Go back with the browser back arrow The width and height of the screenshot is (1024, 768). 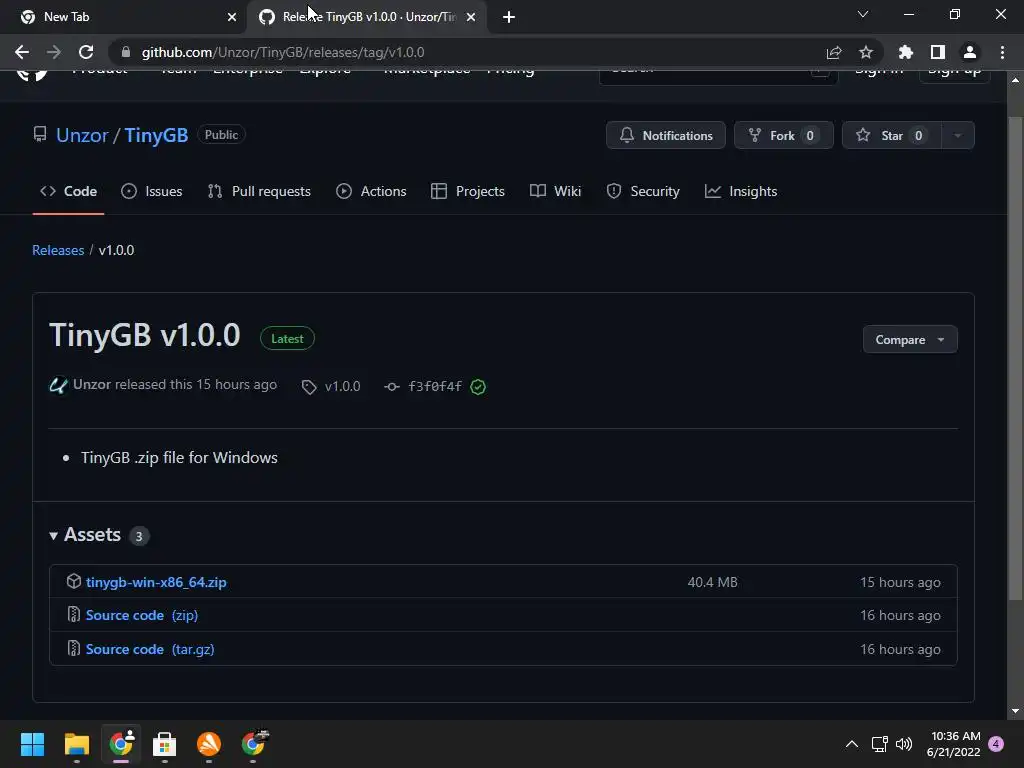22,52
